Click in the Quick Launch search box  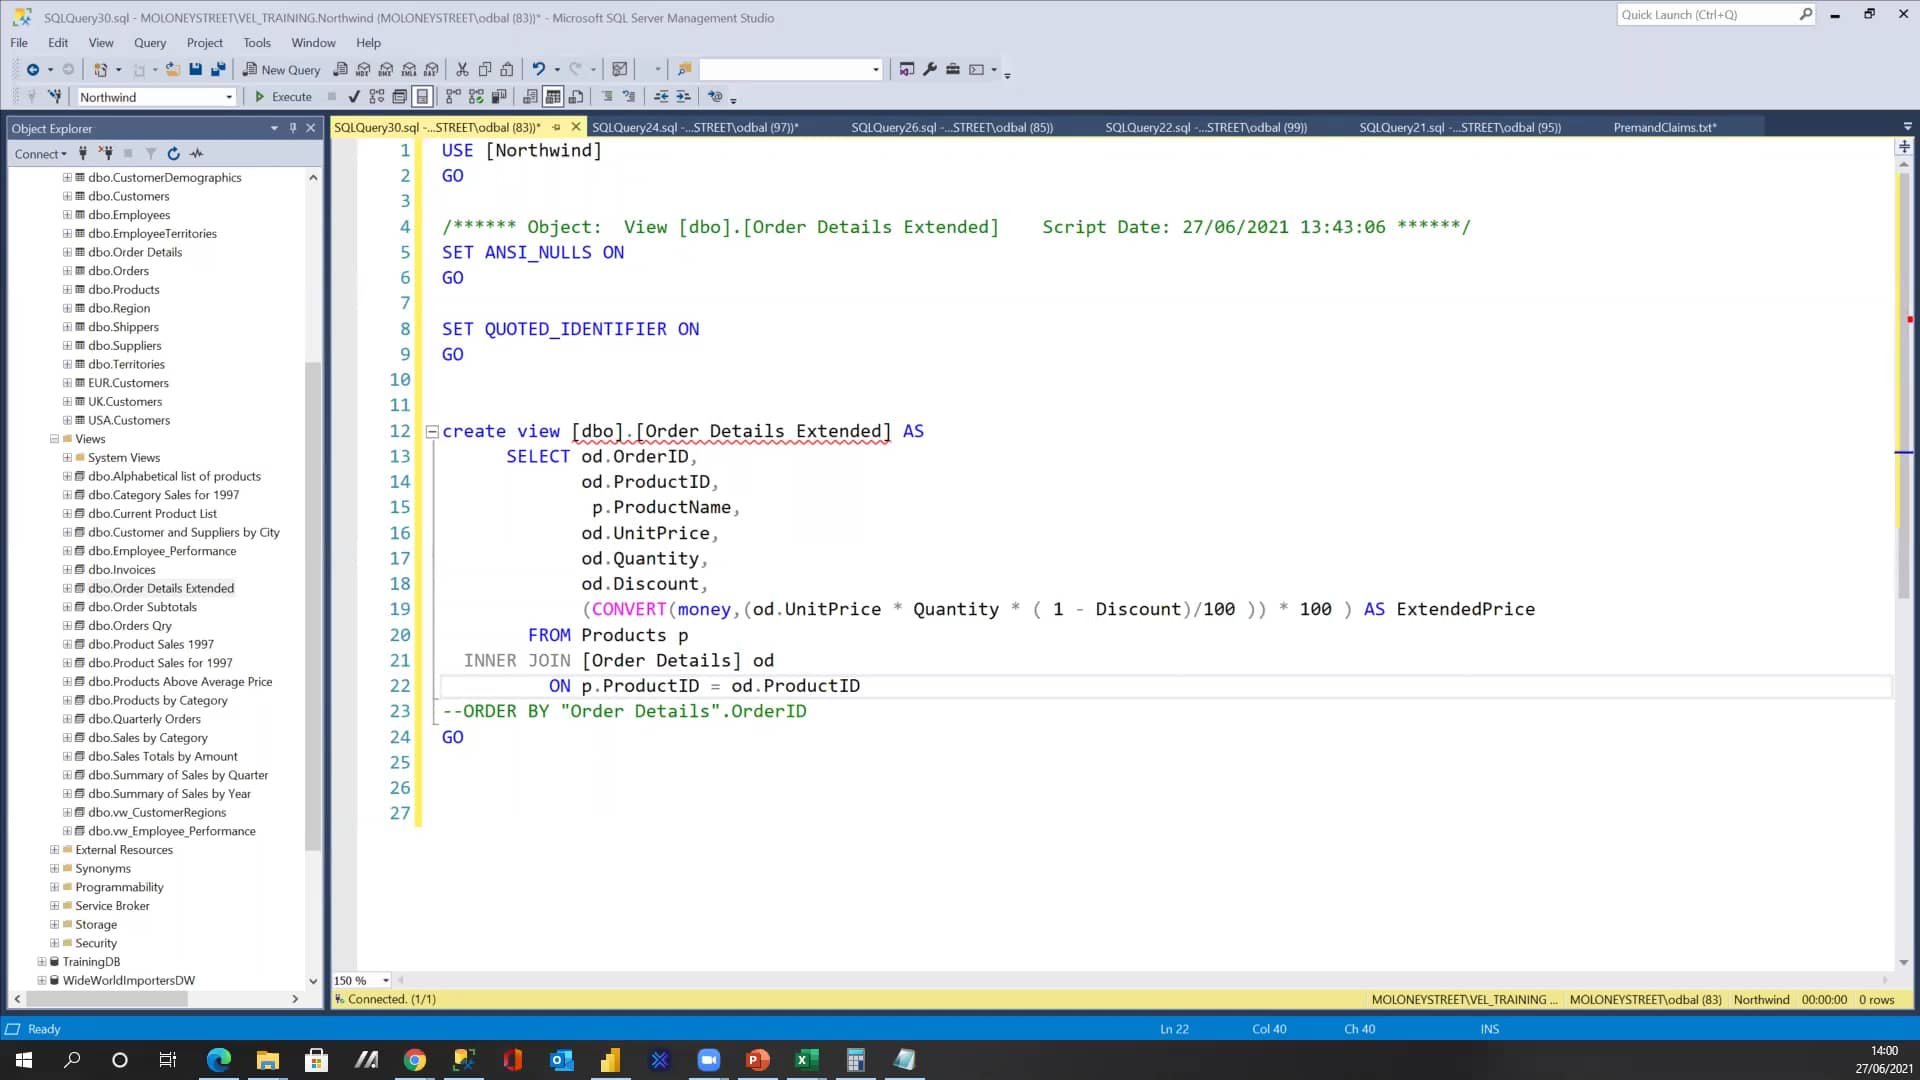[x=1710, y=14]
